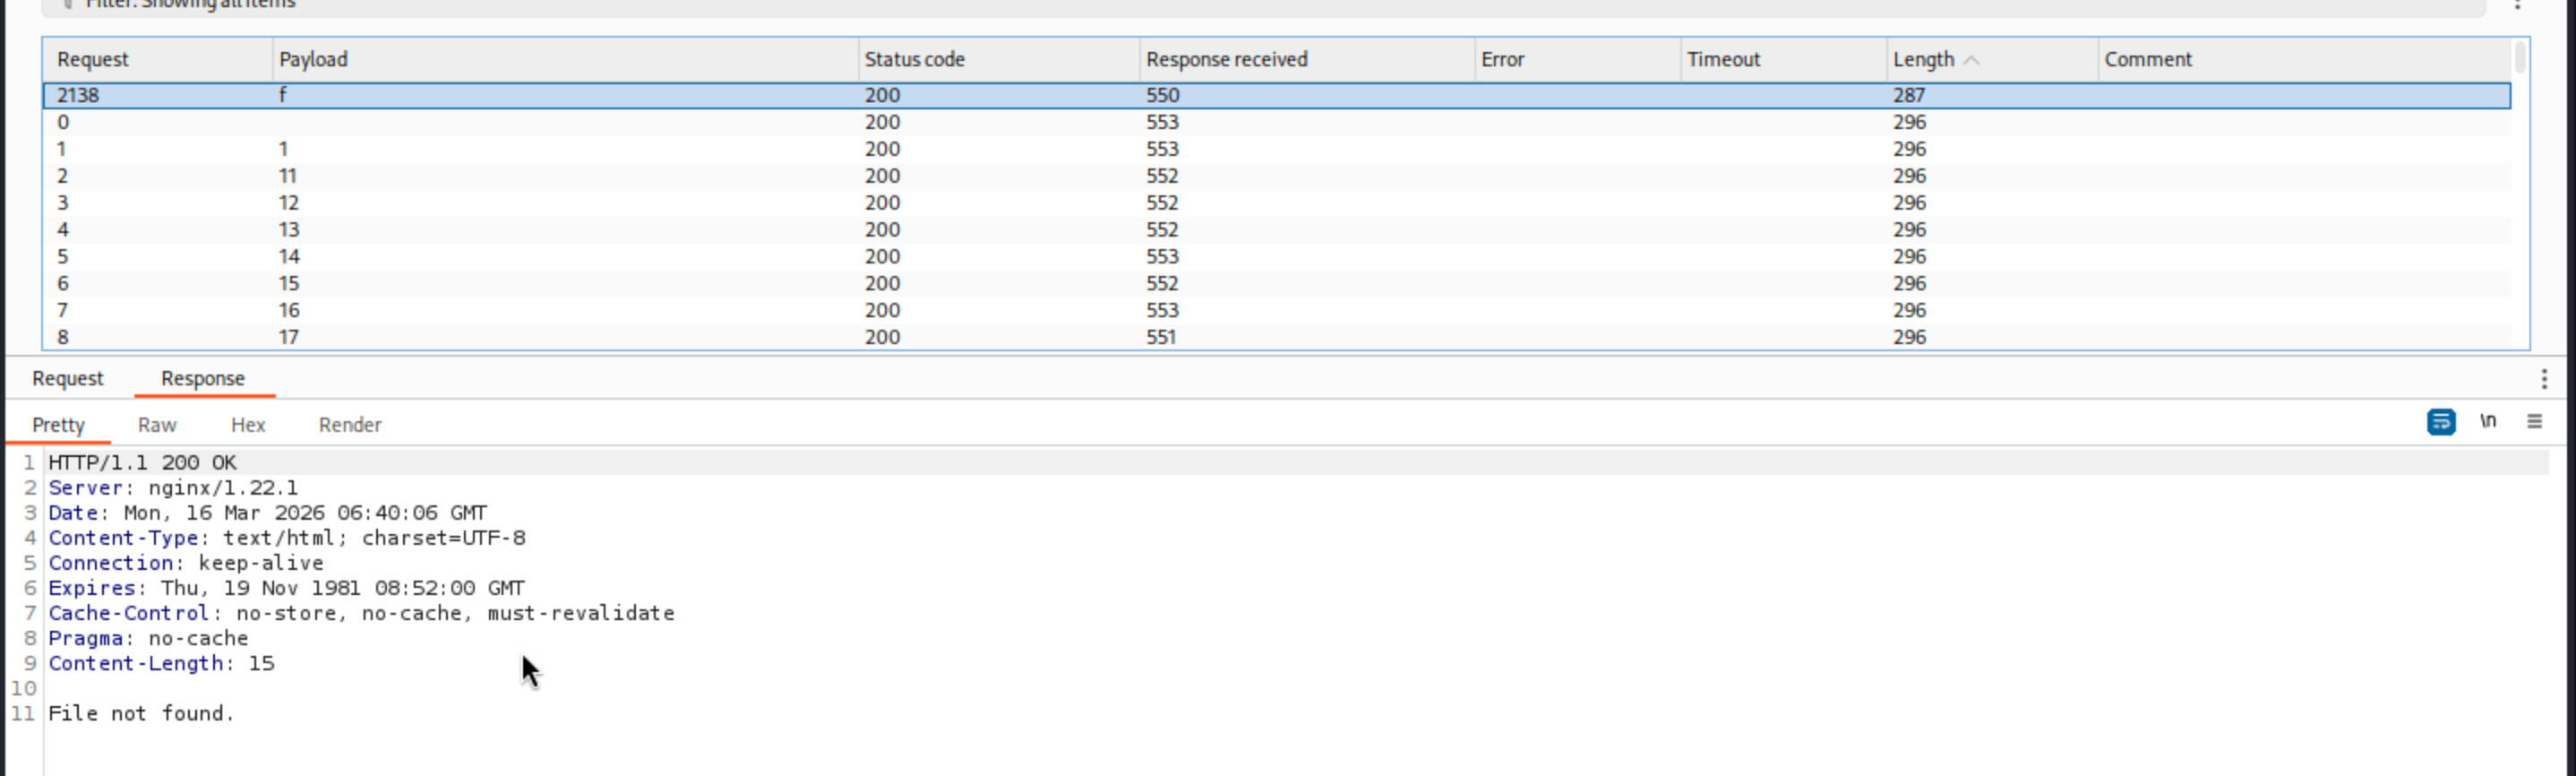Switch to Raw view

tap(157, 425)
